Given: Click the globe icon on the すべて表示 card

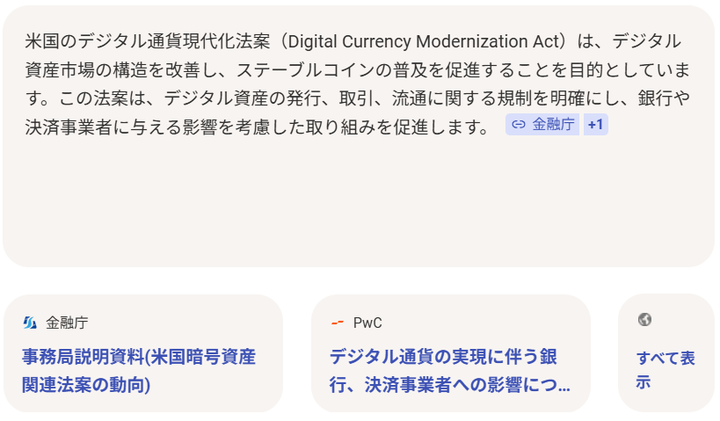Looking at the screenshot, I should 645,319.
